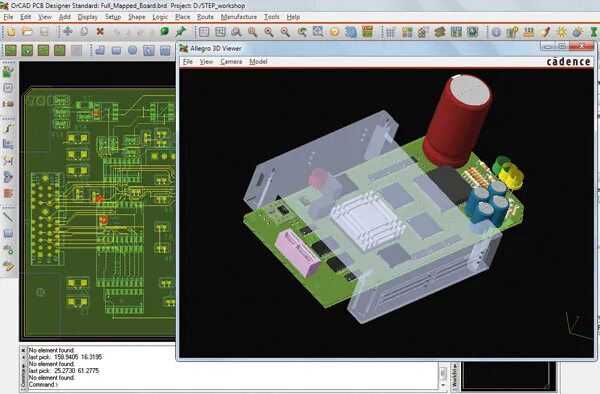The width and height of the screenshot is (600, 394).
Task: Click the Copy toolbar icon
Action: point(84,32)
